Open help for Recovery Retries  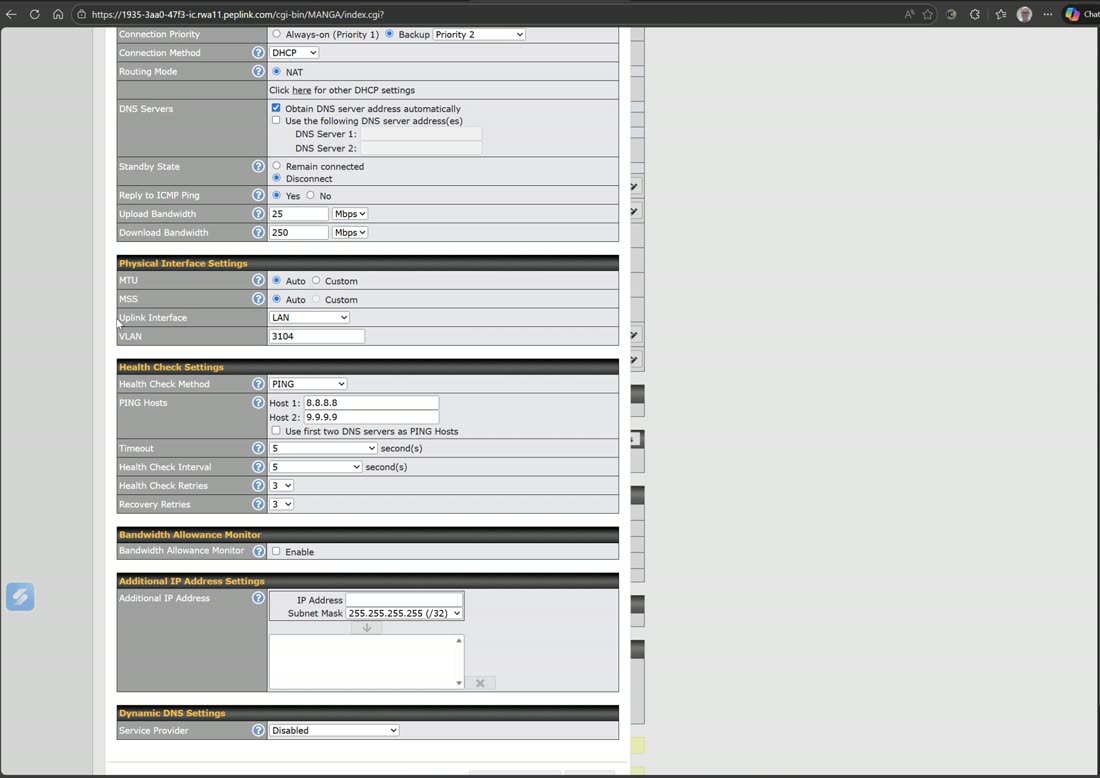coord(258,504)
